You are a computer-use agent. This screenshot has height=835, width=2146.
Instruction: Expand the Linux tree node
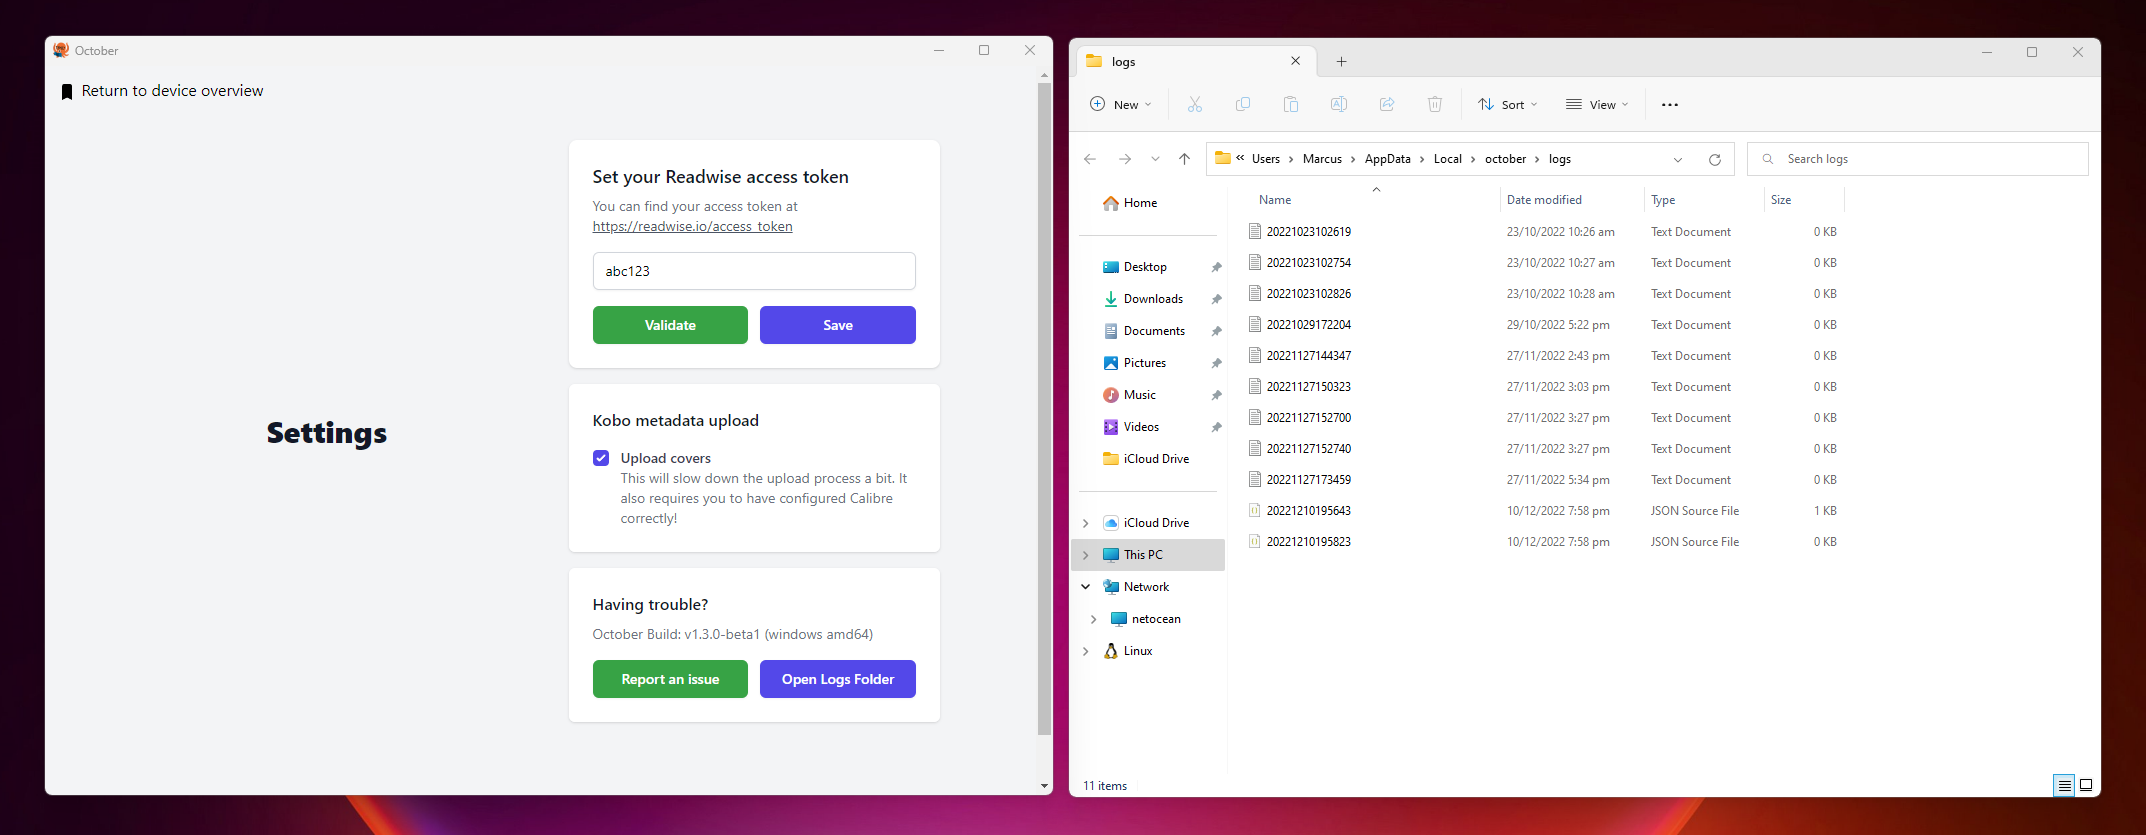(x=1086, y=651)
